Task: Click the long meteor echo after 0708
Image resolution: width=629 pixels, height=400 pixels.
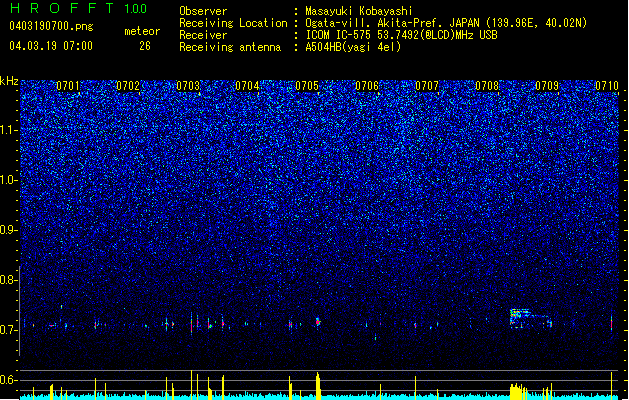Action: pos(531,319)
